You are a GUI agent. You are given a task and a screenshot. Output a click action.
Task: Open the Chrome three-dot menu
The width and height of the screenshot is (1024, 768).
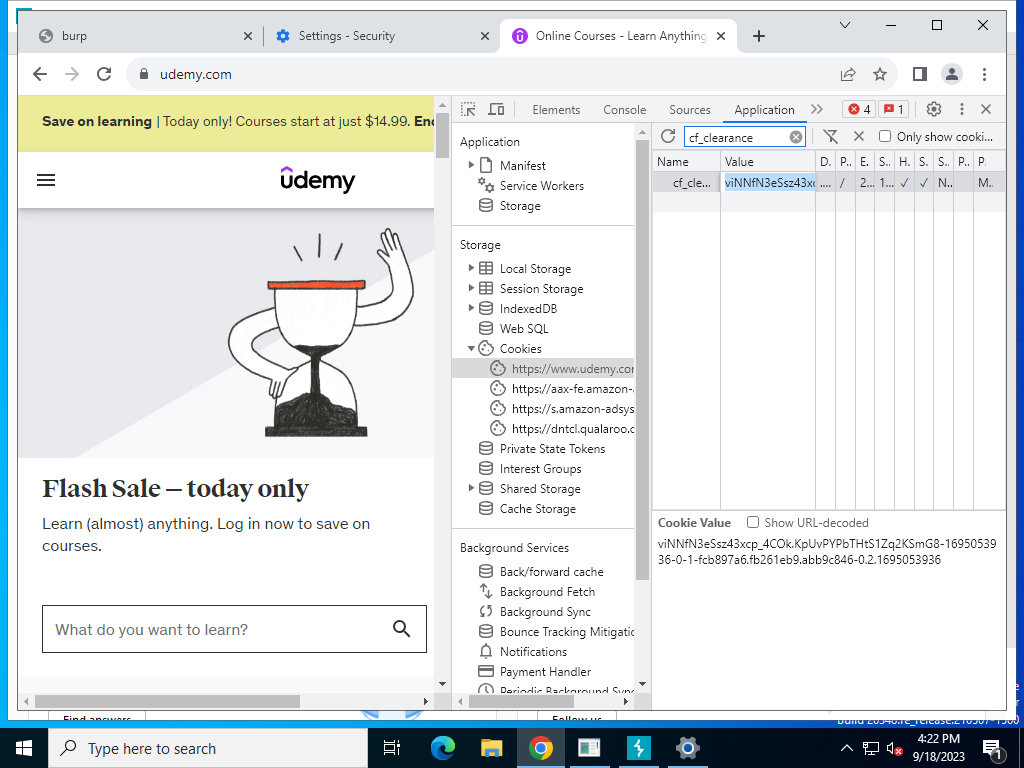[x=984, y=74]
